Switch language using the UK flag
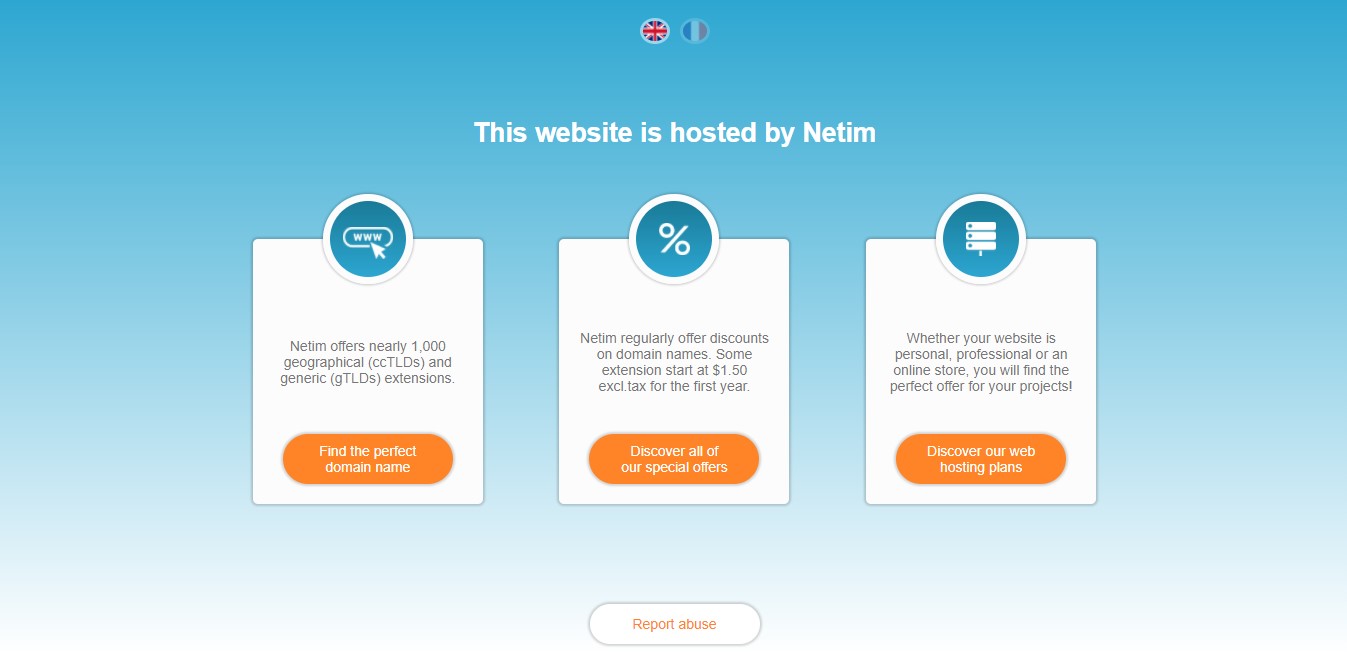 click(x=654, y=31)
